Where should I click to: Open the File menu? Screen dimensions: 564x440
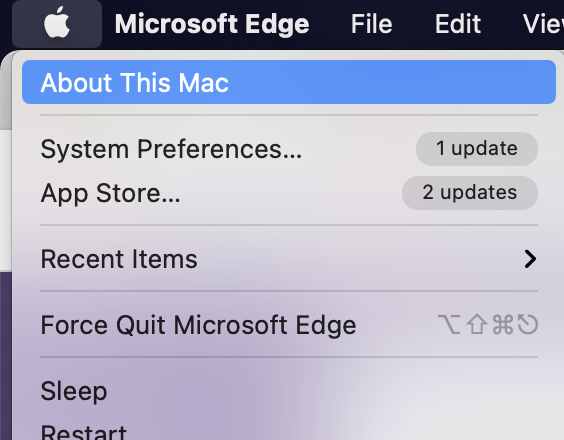click(x=372, y=24)
